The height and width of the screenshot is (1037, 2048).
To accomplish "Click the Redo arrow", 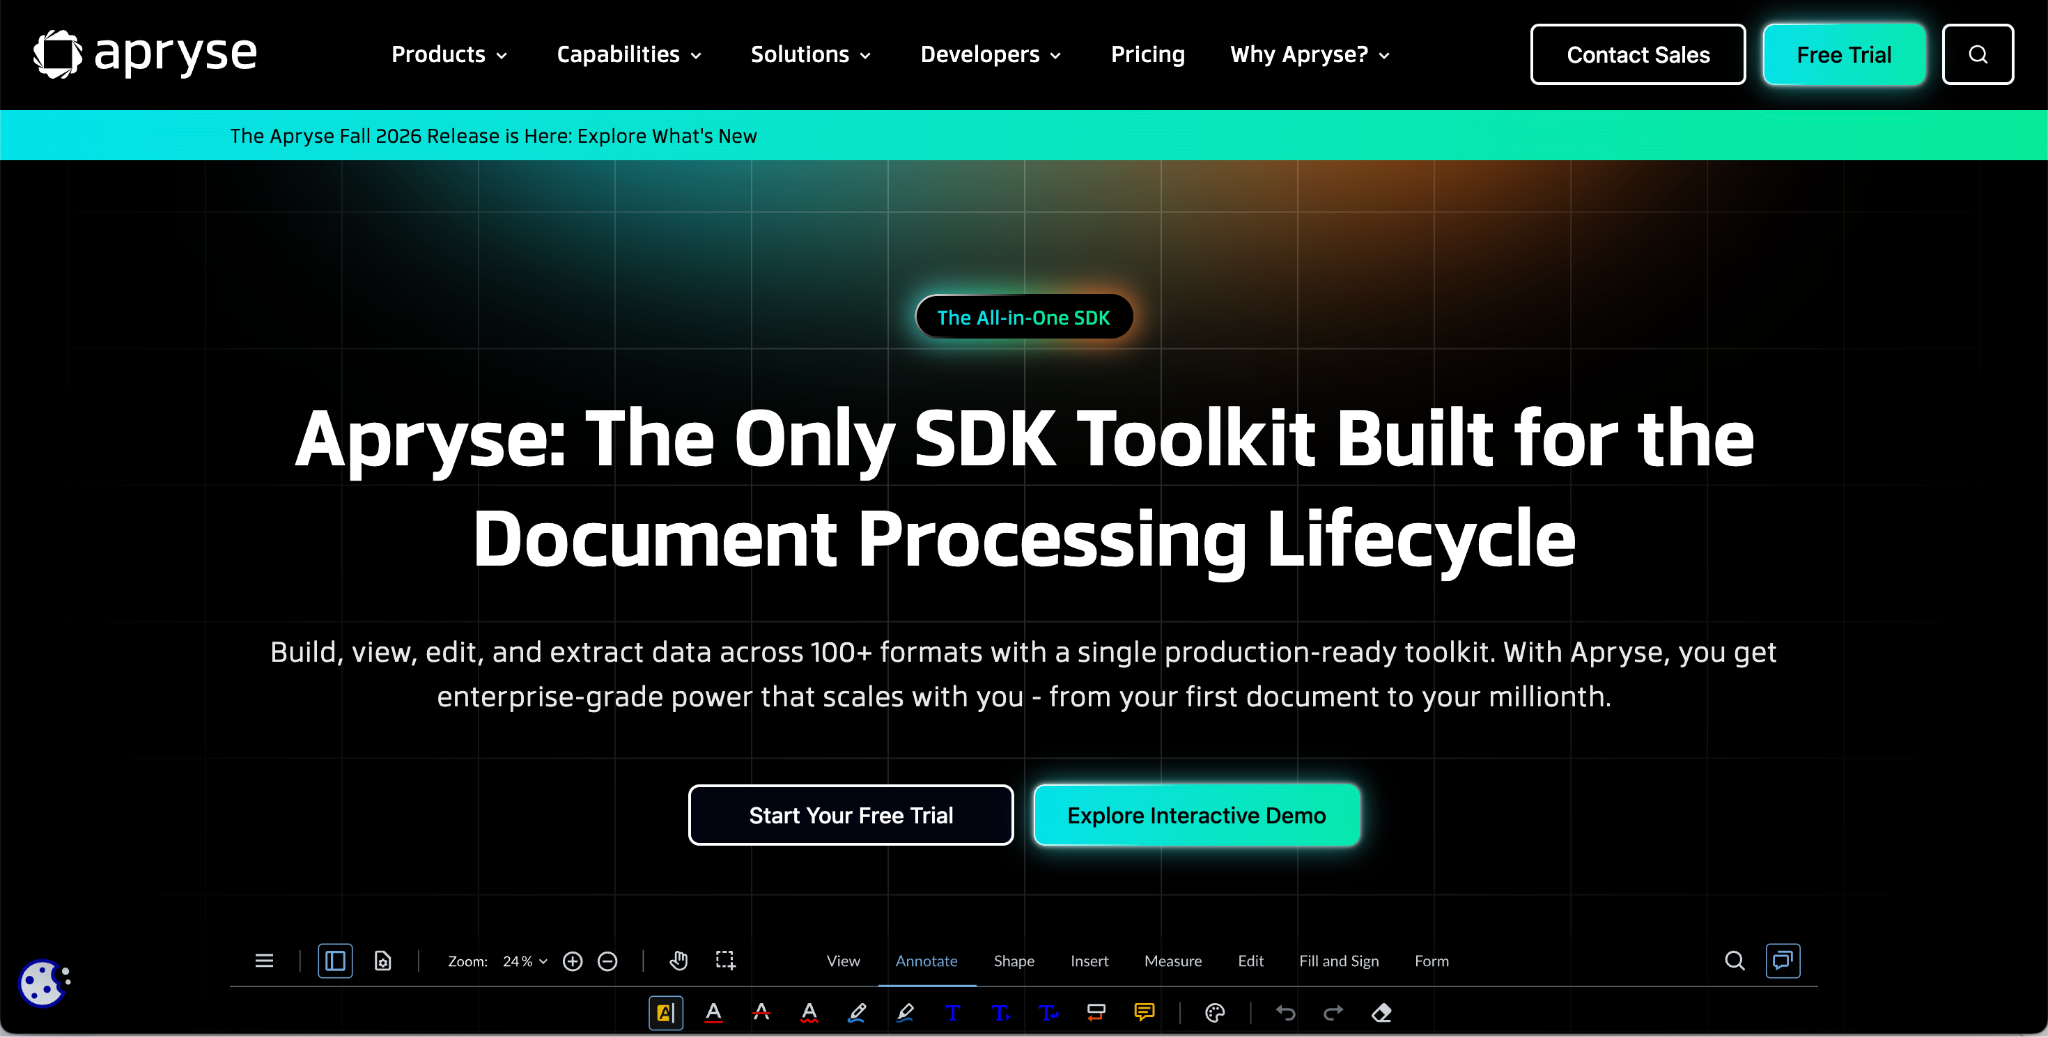I will tap(1333, 1013).
